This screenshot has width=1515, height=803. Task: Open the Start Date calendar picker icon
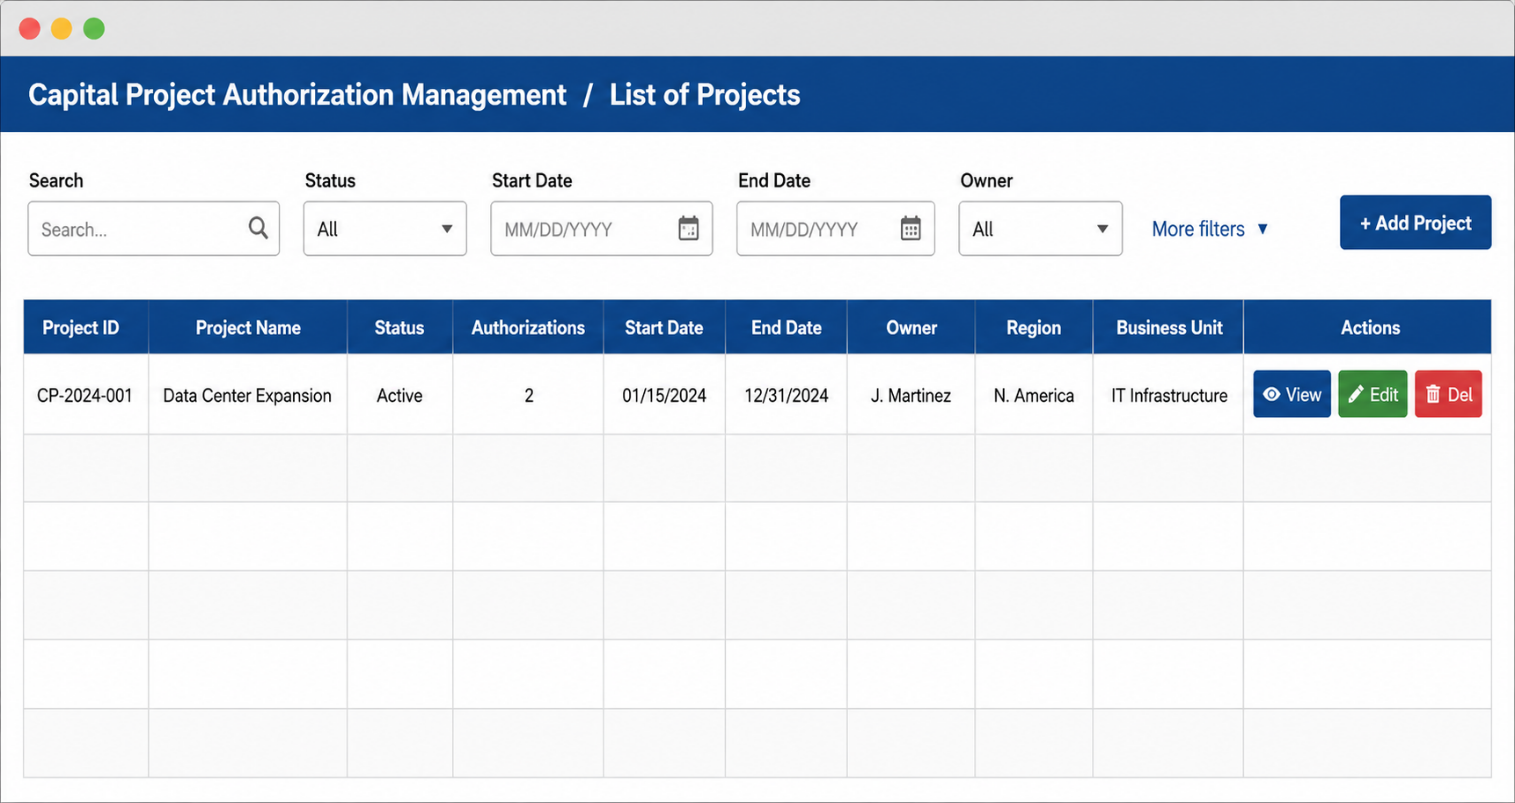(x=688, y=228)
